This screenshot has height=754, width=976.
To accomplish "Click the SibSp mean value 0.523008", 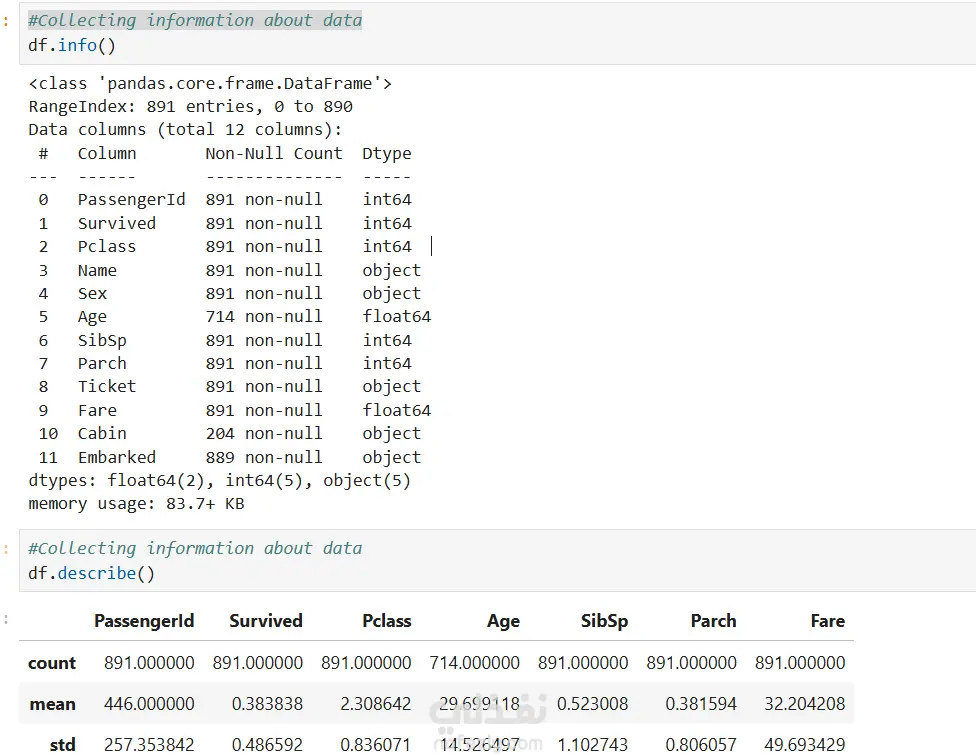I will (x=592, y=704).
